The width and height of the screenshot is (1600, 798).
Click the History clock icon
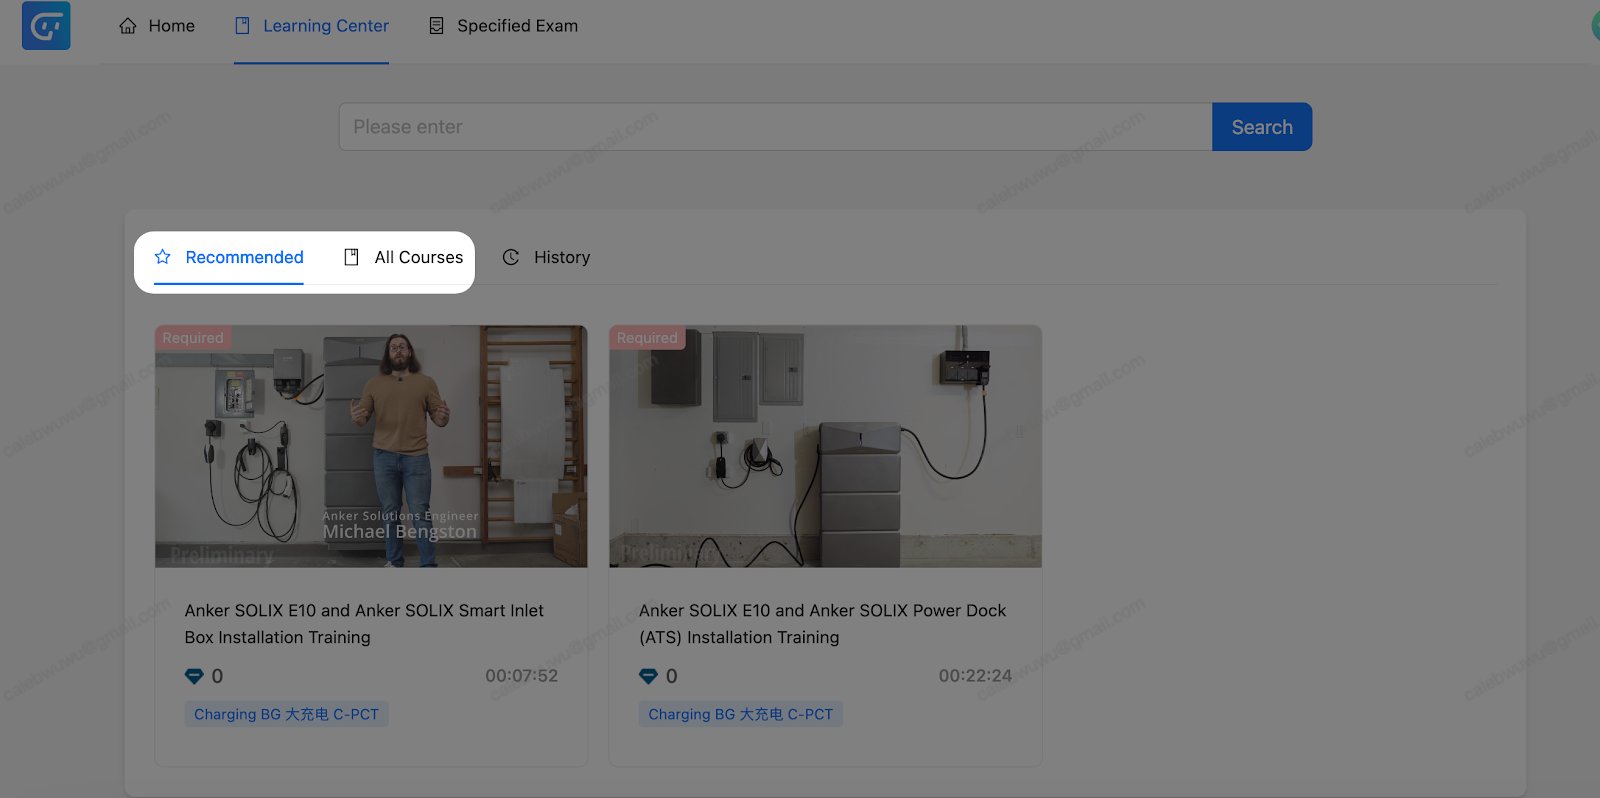511,257
